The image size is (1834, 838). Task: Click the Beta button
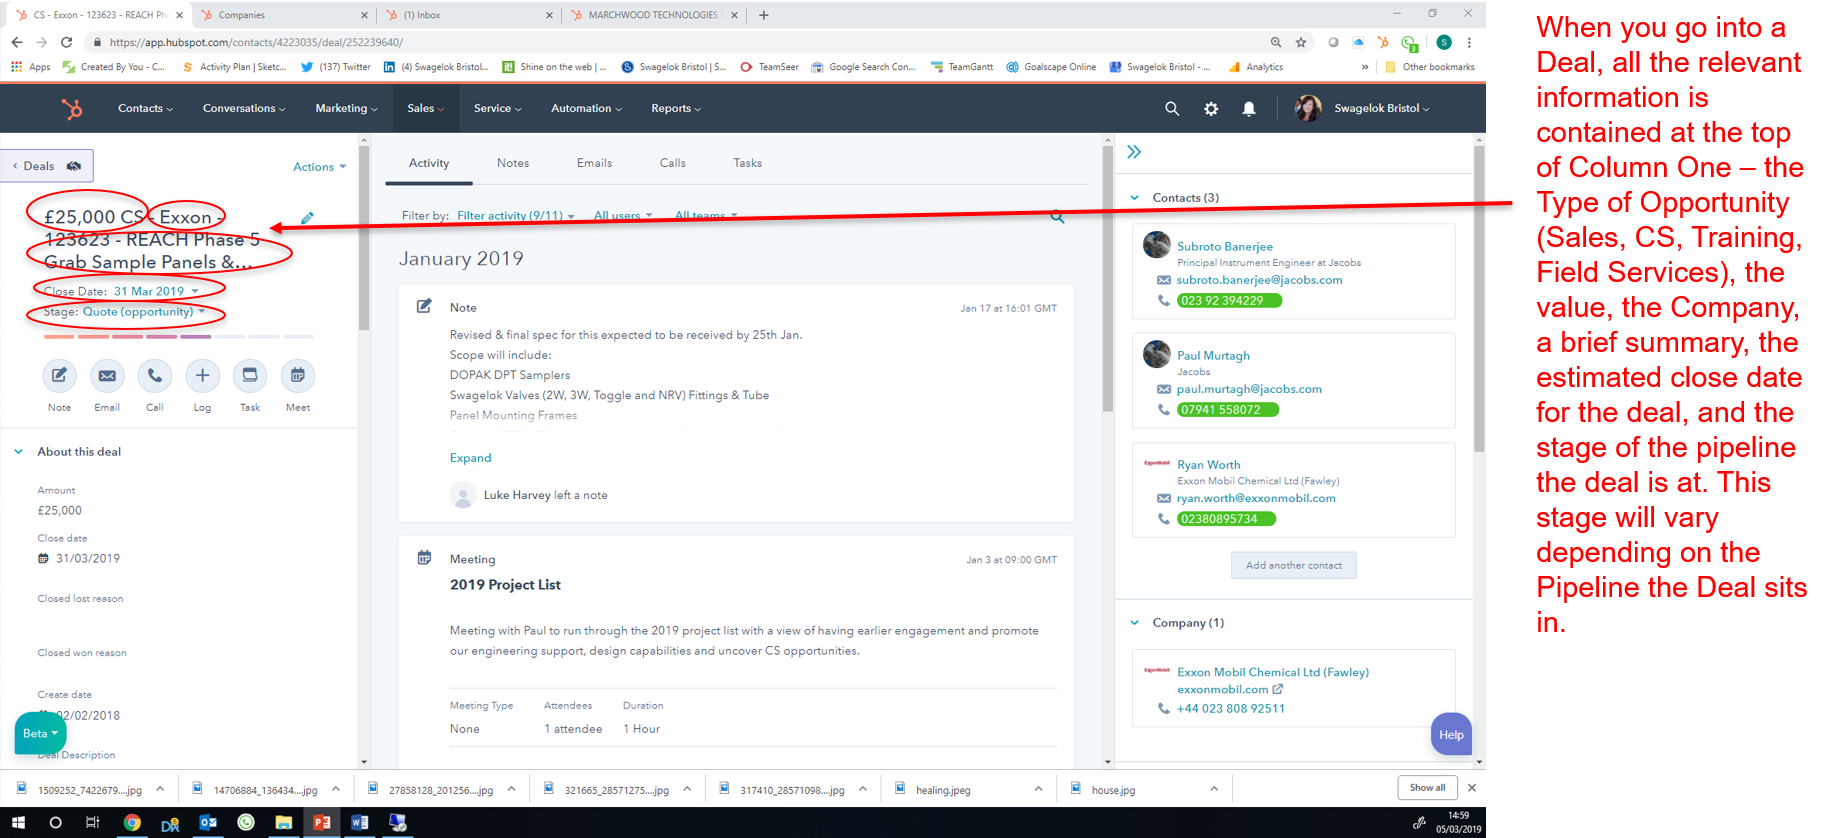point(40,733)
